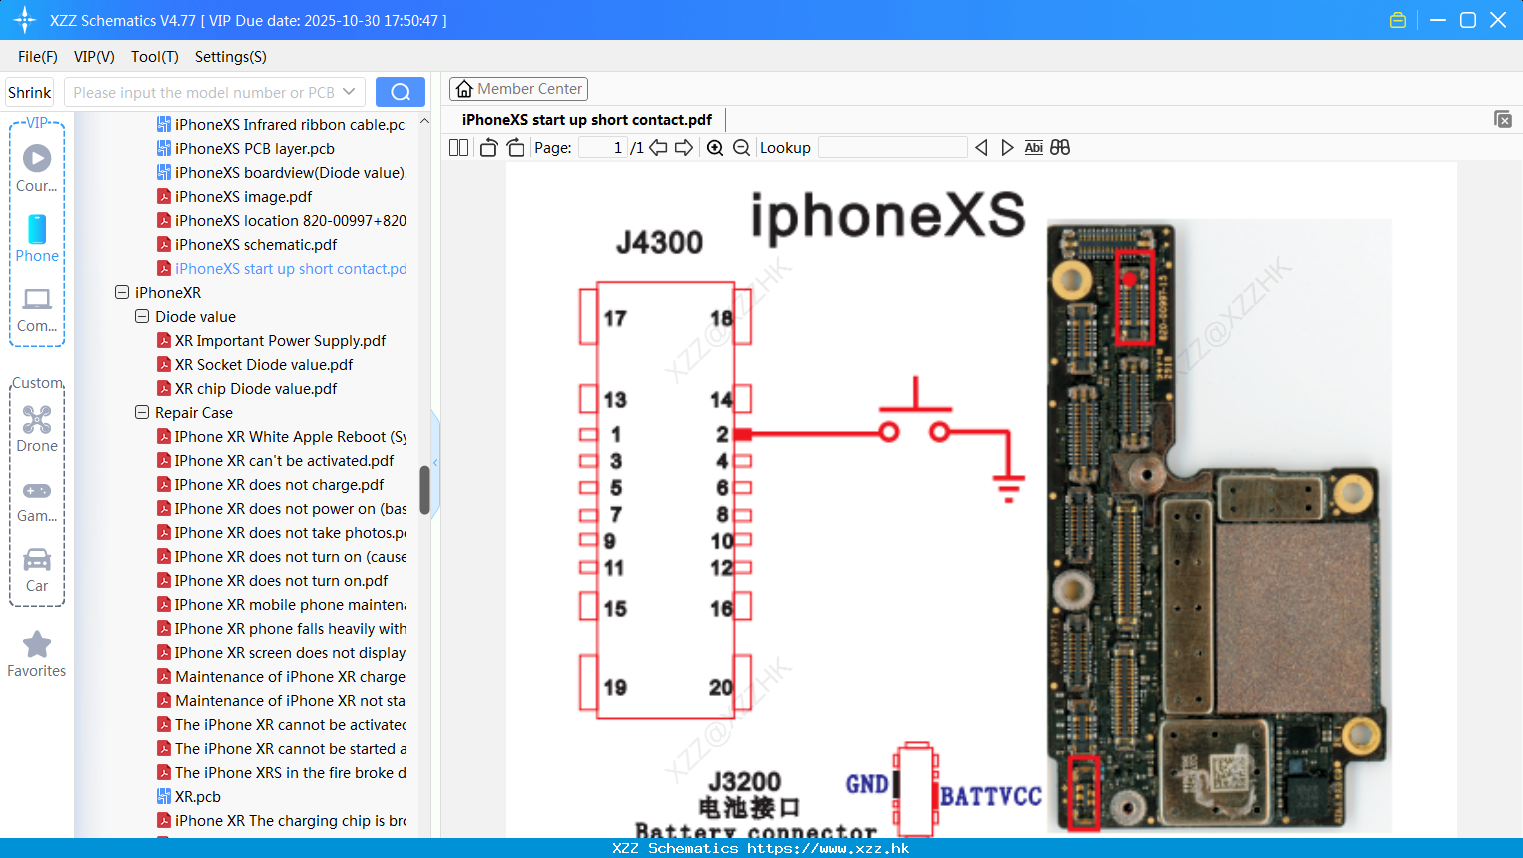Open The iPhone XRS in the fire file
Screen dimensions: 1523x858
pos(281,773)
